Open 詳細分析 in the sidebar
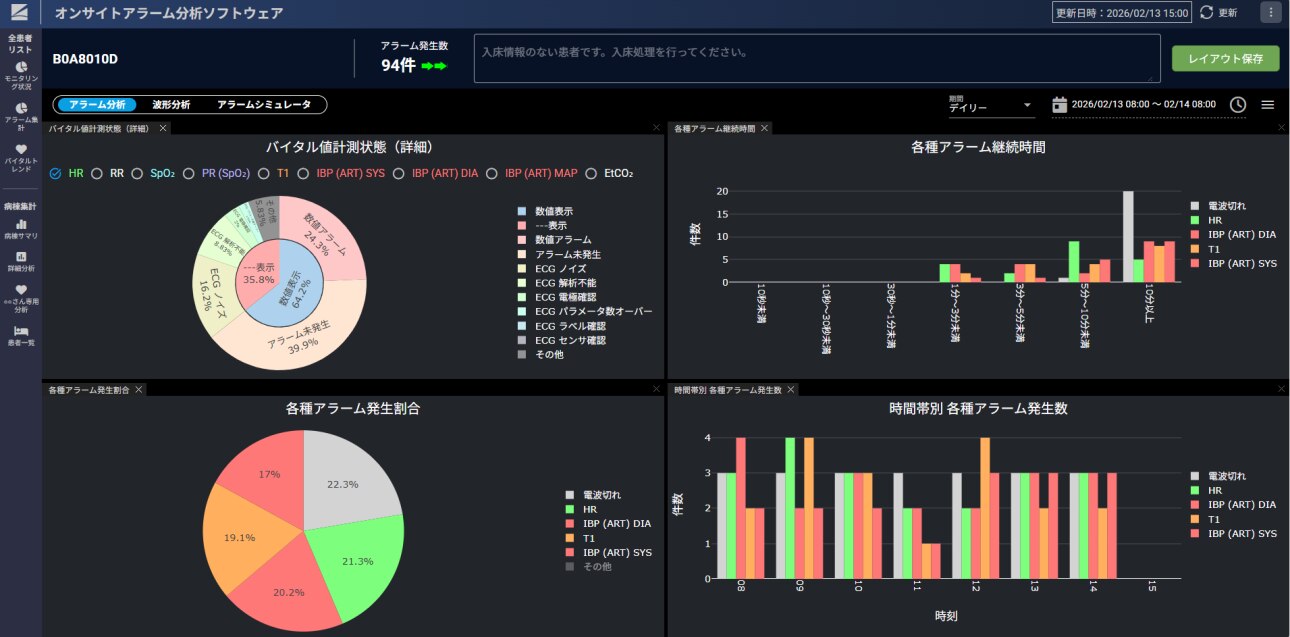 coord(21,262)
